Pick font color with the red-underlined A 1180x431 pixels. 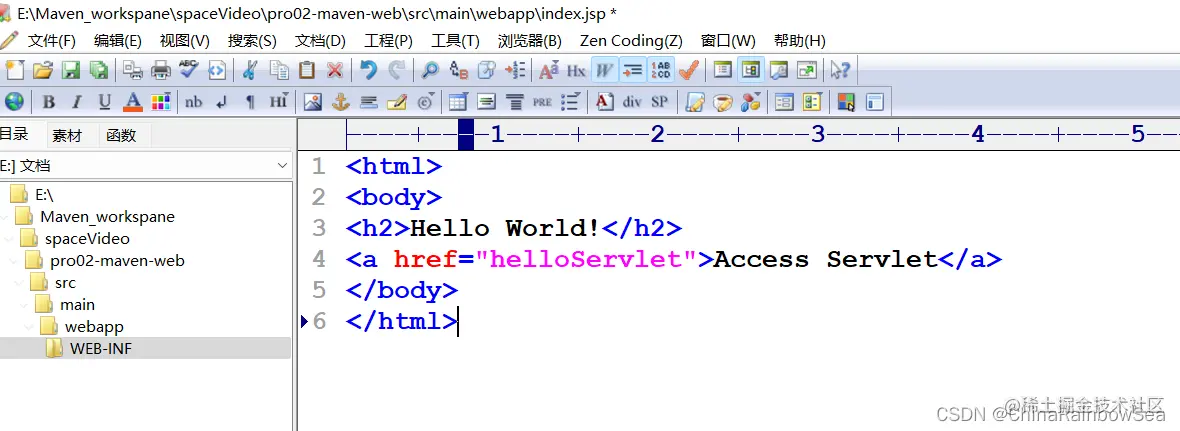click(x=133, y=102)
